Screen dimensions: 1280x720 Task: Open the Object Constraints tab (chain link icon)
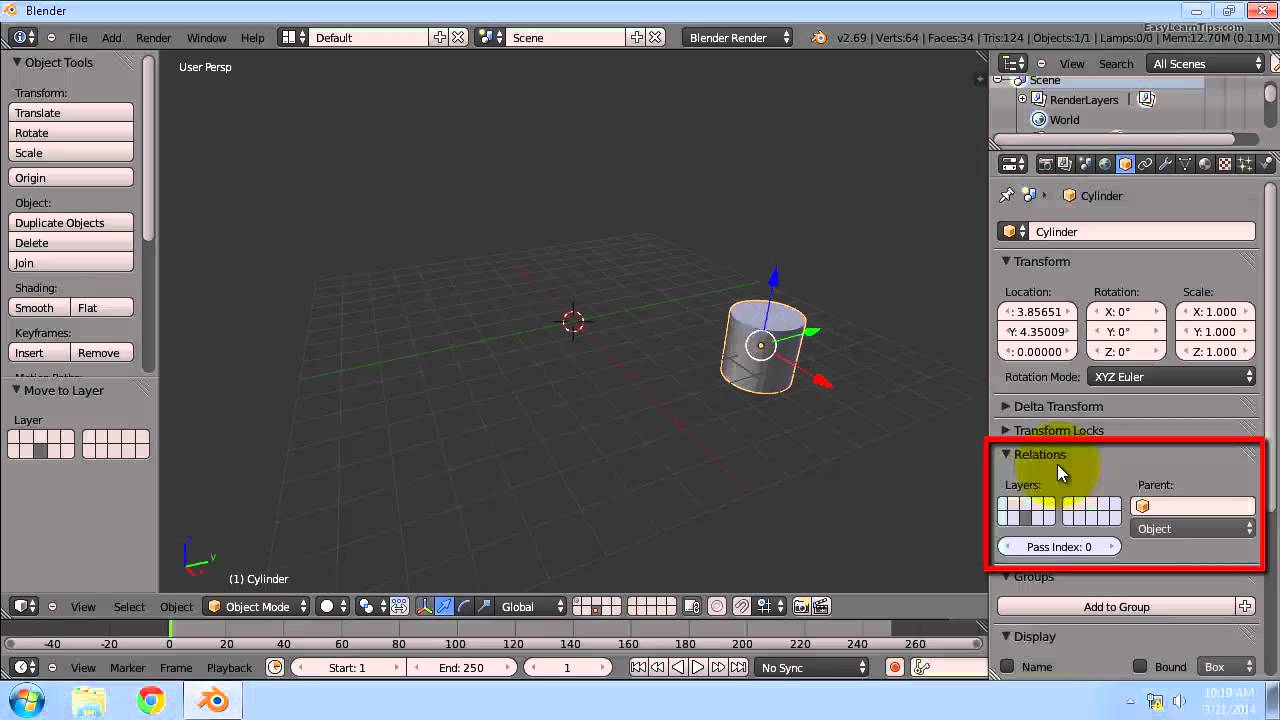(1145, 163)
